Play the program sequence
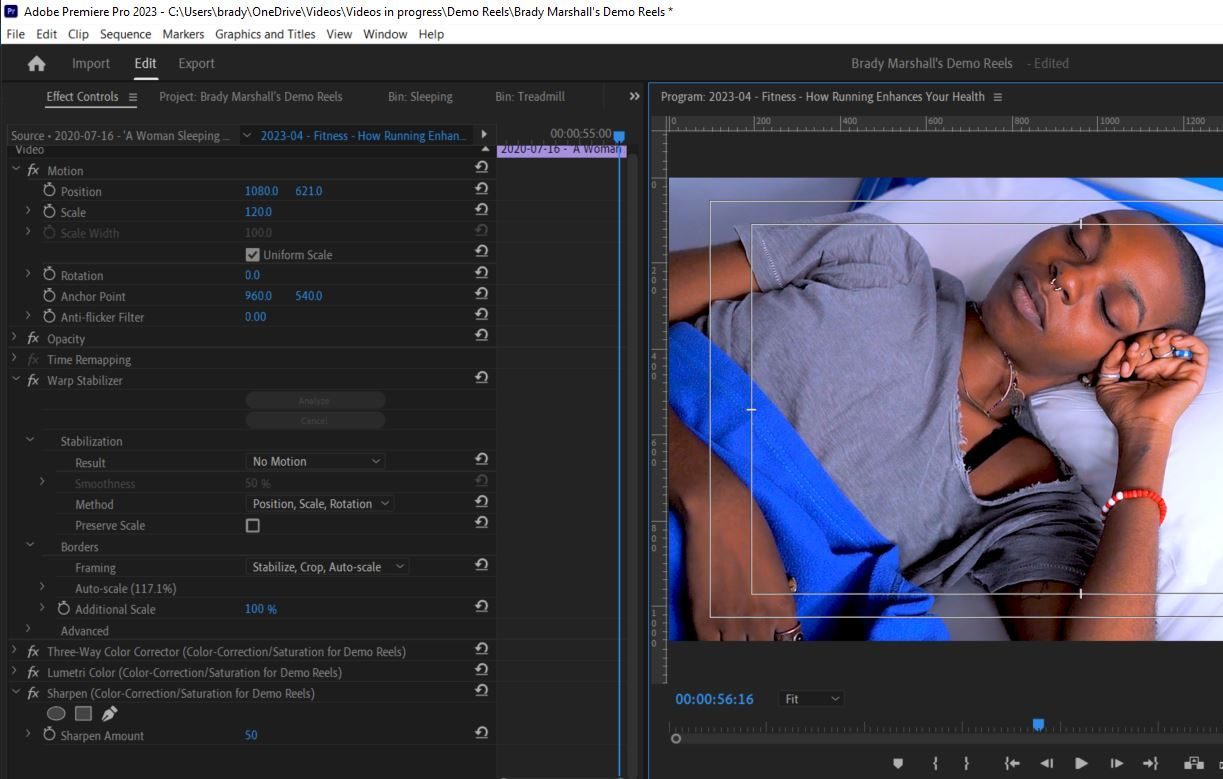Viewport: 1223px width, 779px height. tap(1081, 763)
